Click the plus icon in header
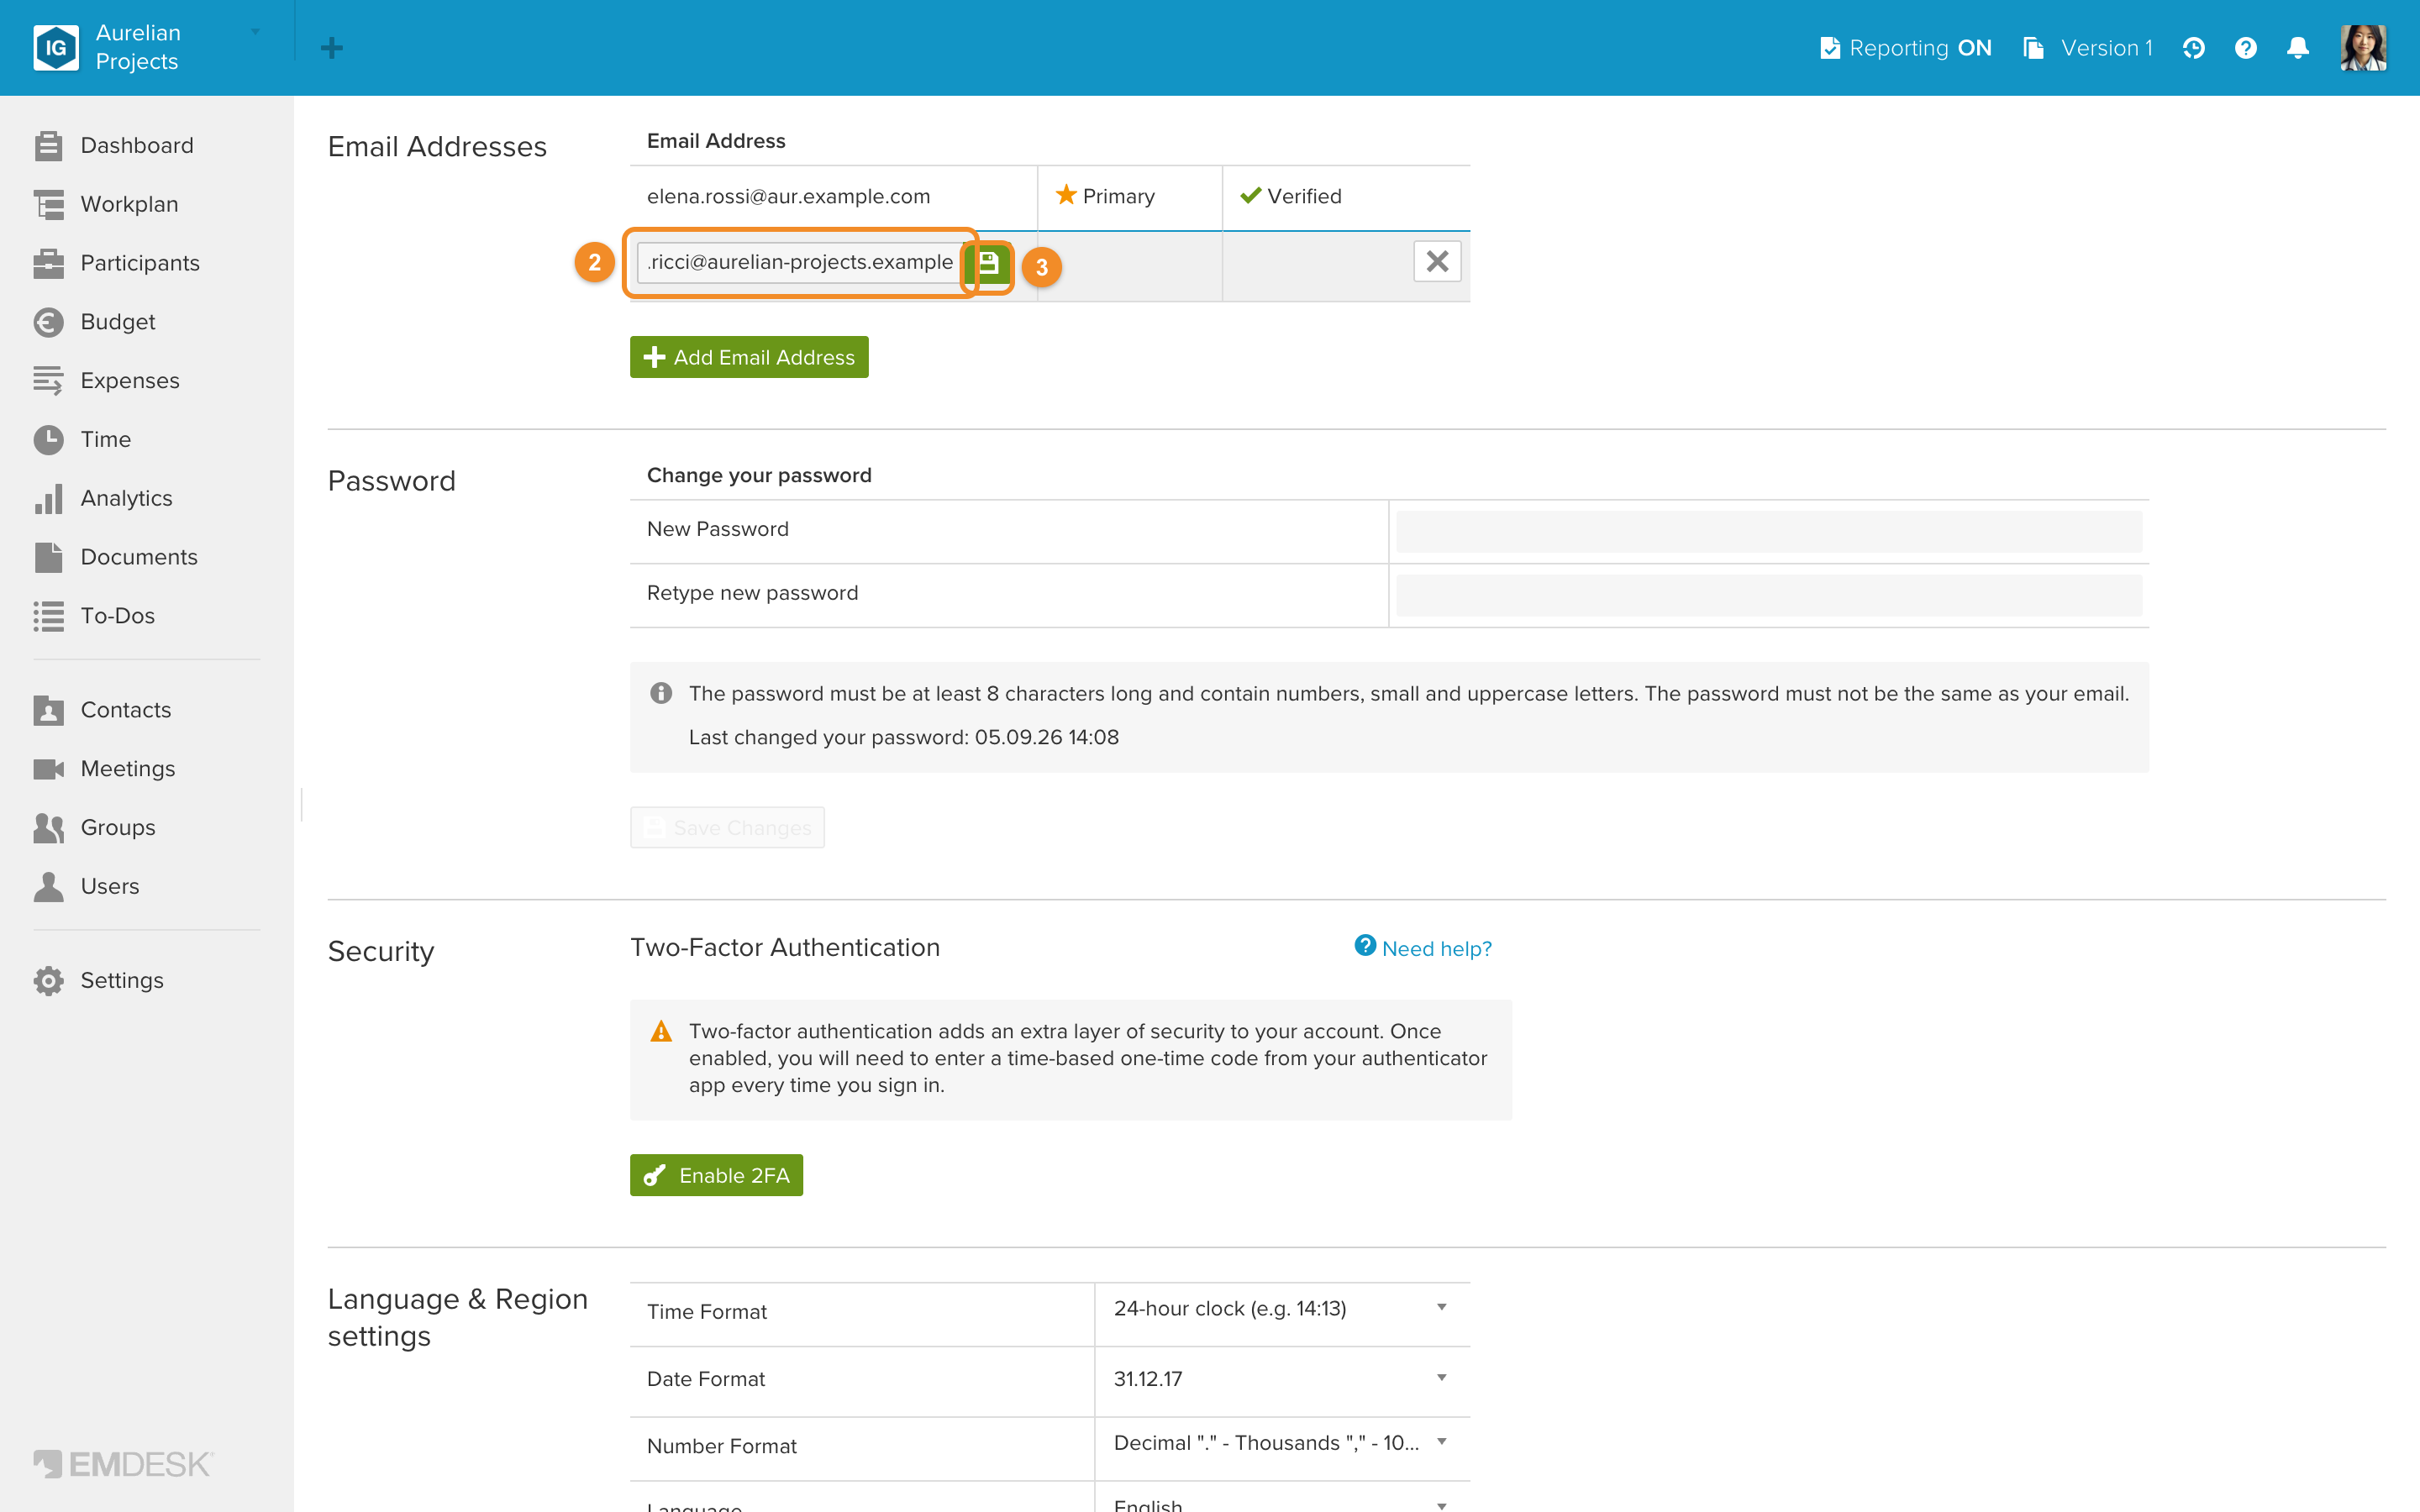This screenshot has height=1512, width=2420. pyautogui.click(x=332, y=48)
